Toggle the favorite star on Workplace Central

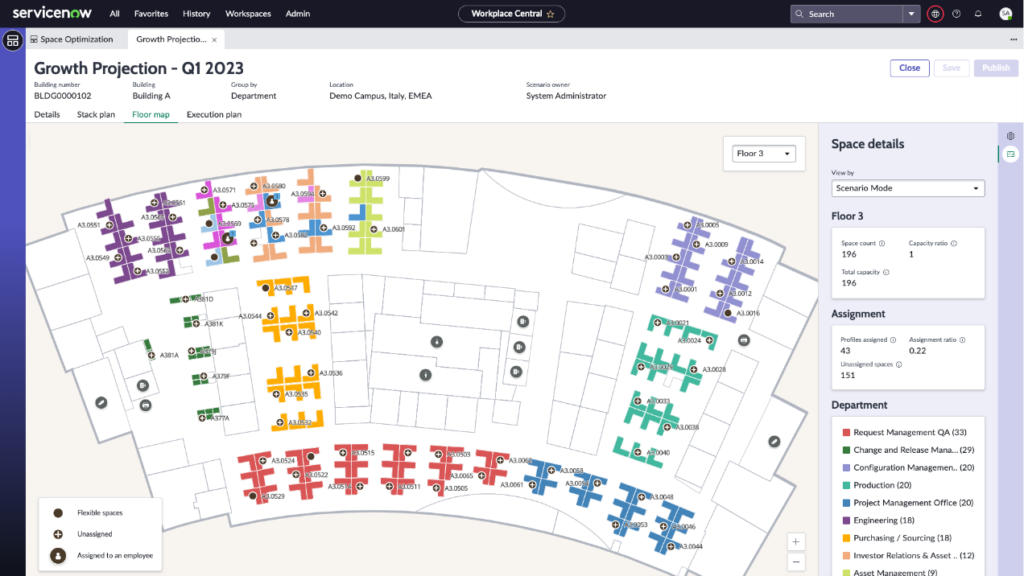[x=552, y=13]
